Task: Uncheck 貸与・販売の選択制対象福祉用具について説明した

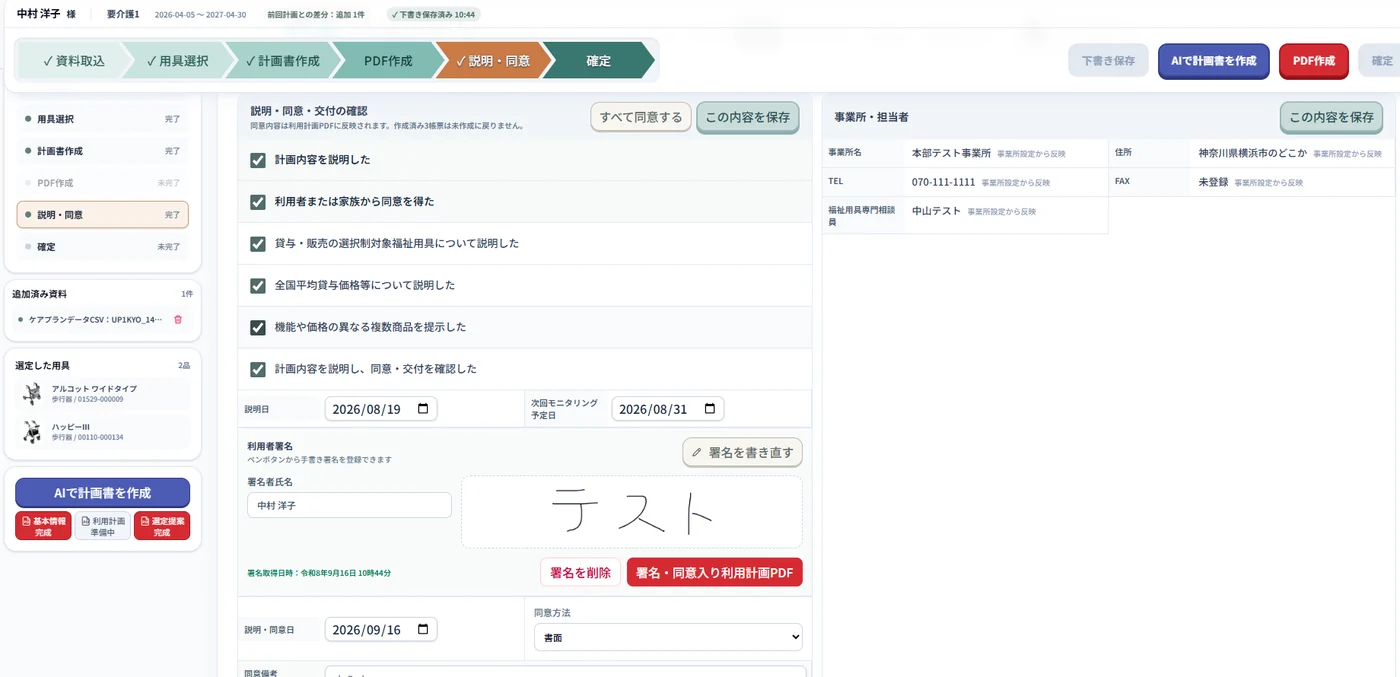Action: [258, 244]
